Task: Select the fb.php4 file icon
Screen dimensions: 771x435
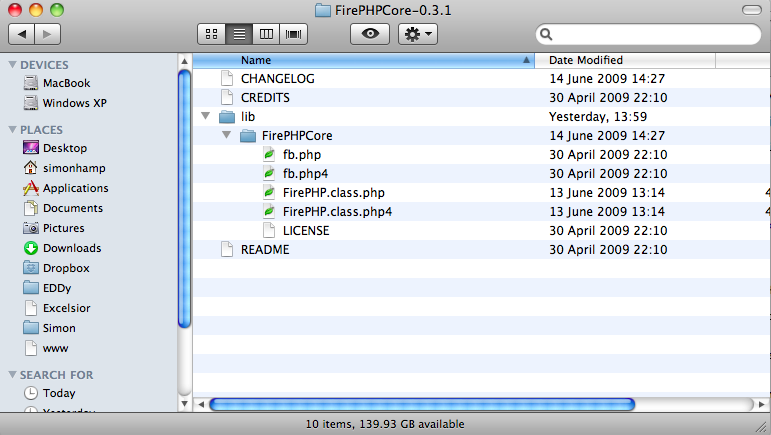Action: (268, 174)
